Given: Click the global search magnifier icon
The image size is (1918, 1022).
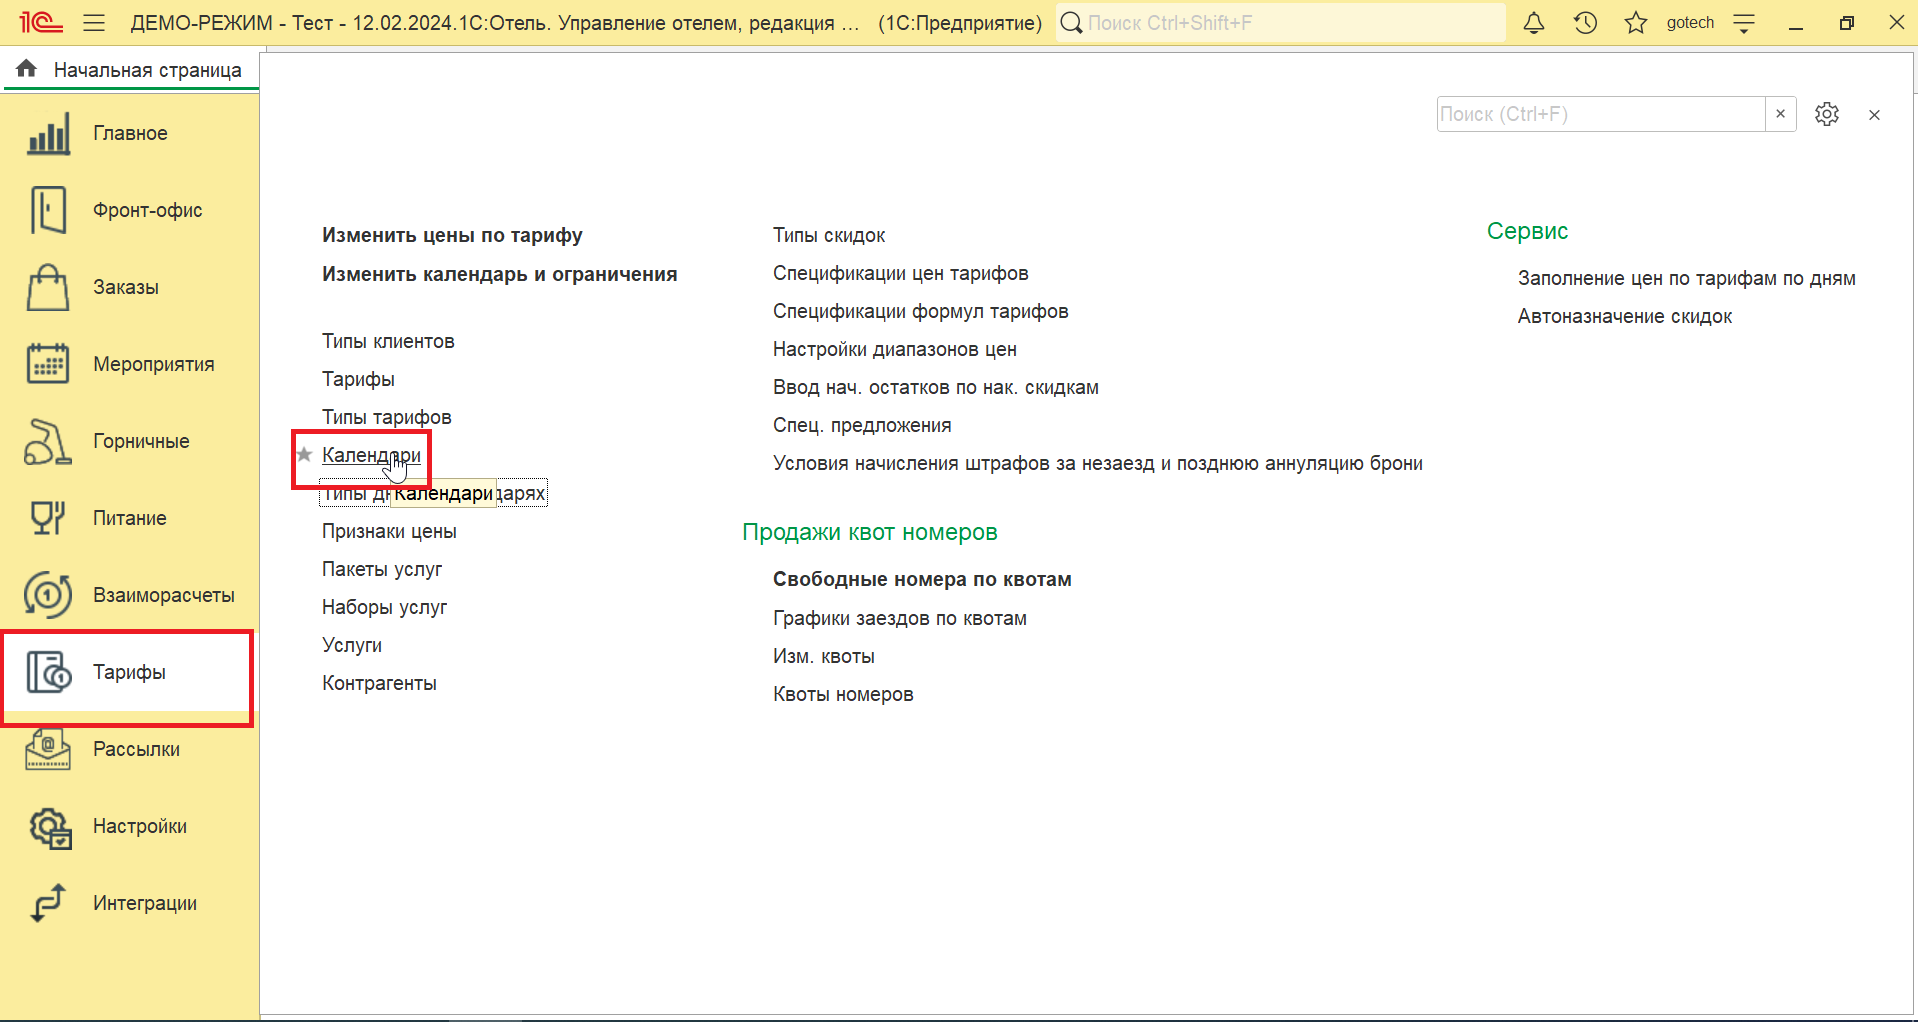Looking at the screenshot, I should click(1071, 22).
